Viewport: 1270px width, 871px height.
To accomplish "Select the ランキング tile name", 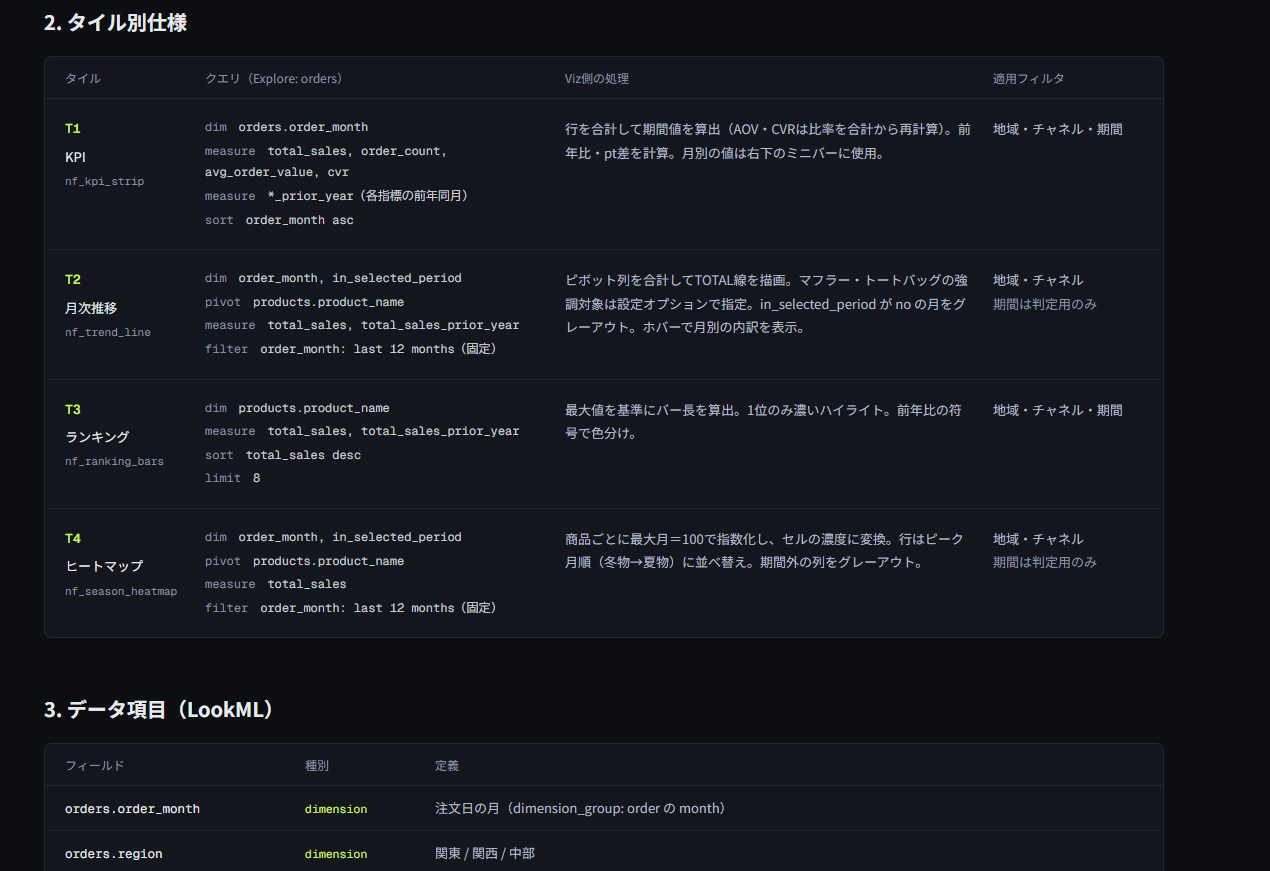I will point(97,437).
